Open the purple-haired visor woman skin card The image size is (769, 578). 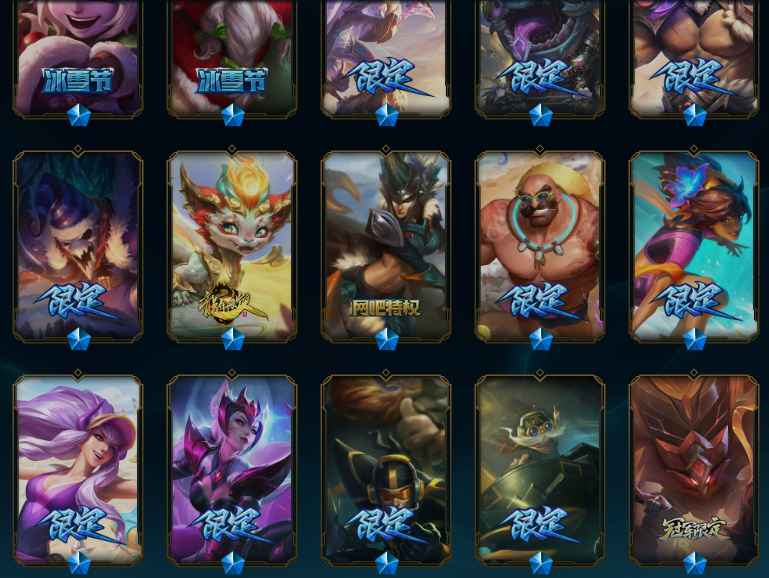[78, 470]
